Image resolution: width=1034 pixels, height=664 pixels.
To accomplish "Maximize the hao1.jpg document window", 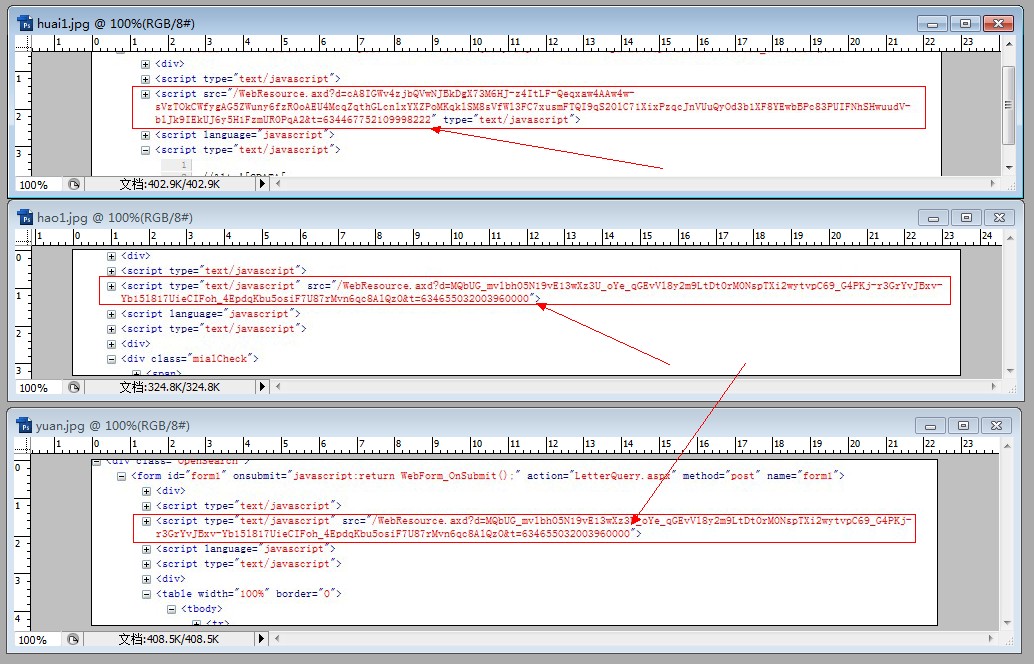I will (966, 217).
